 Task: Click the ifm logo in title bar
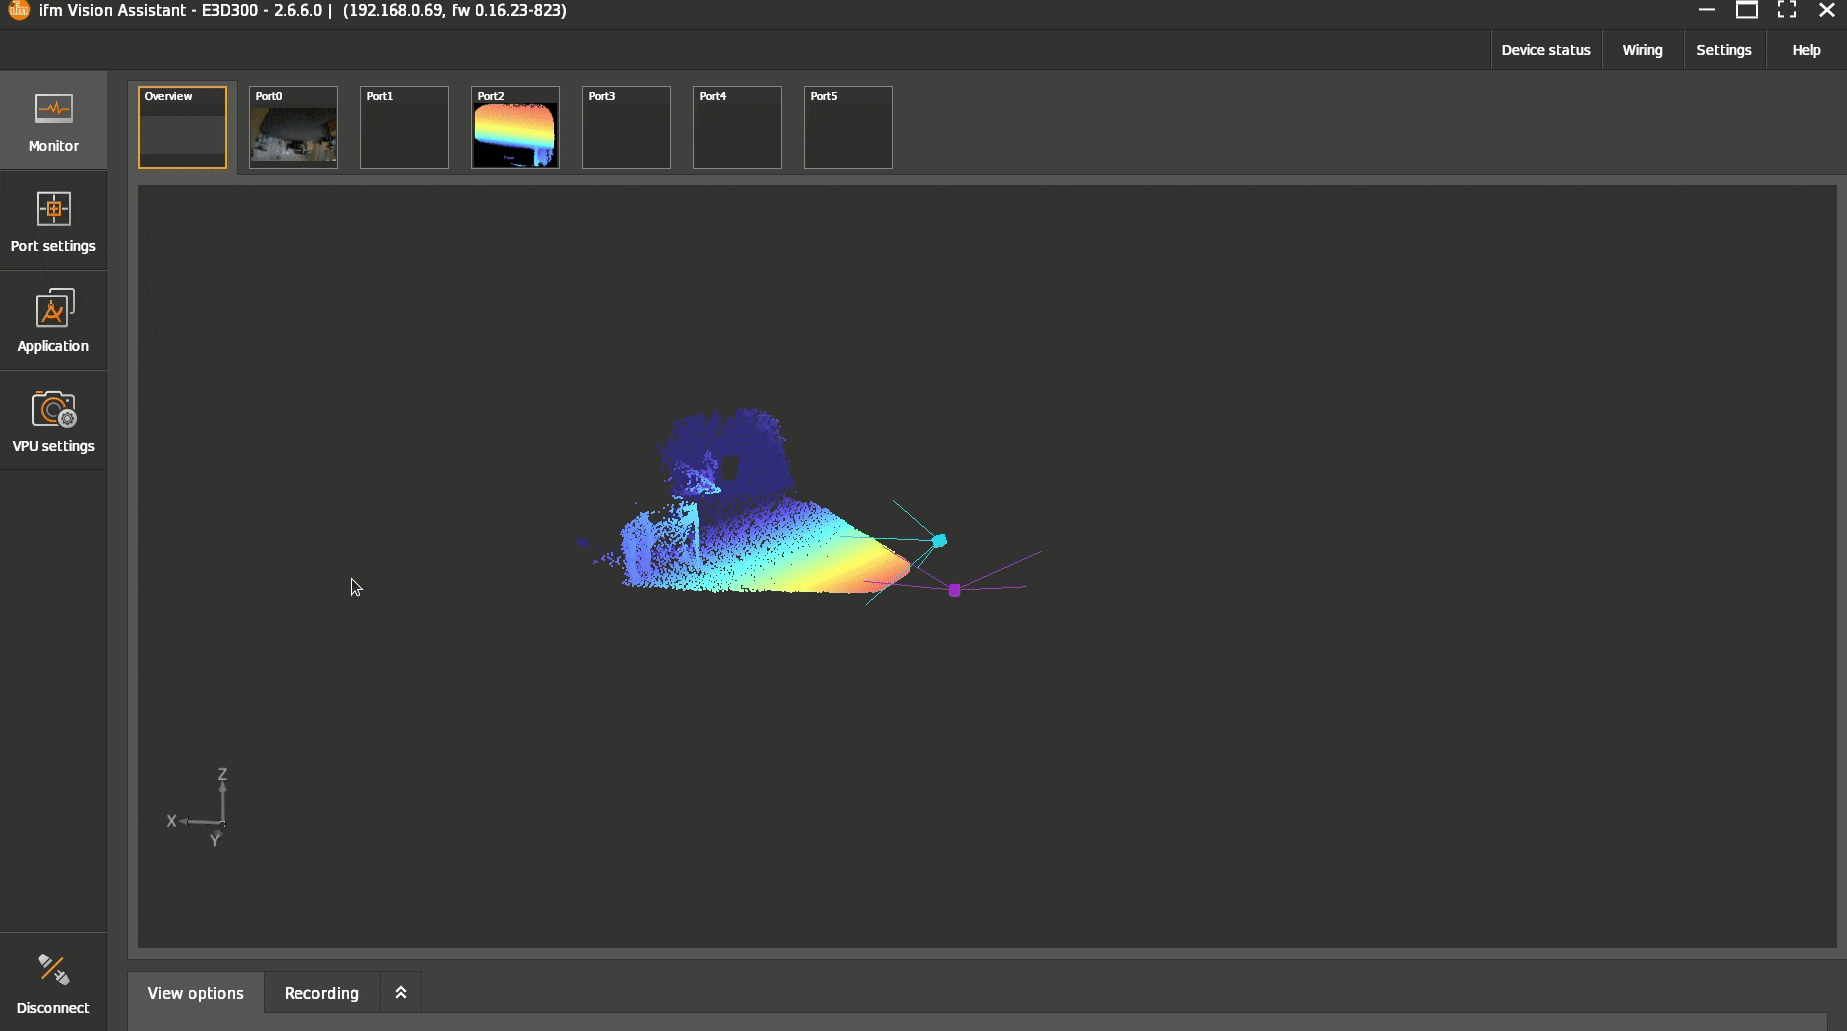[18, 11]
